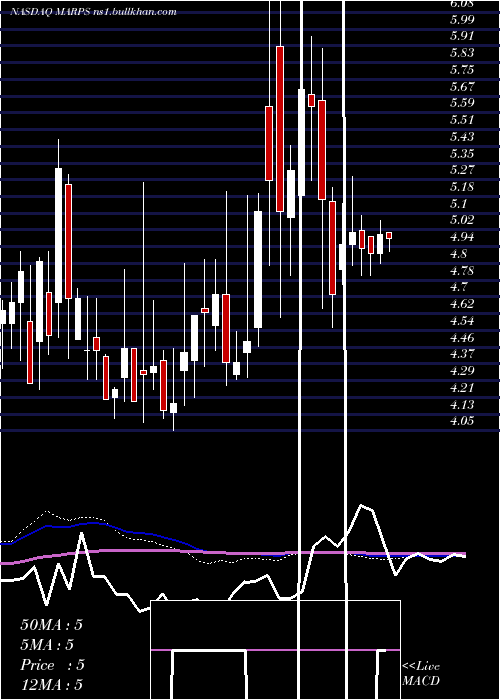Click the 5.27 price axis label

pos(462,170)
